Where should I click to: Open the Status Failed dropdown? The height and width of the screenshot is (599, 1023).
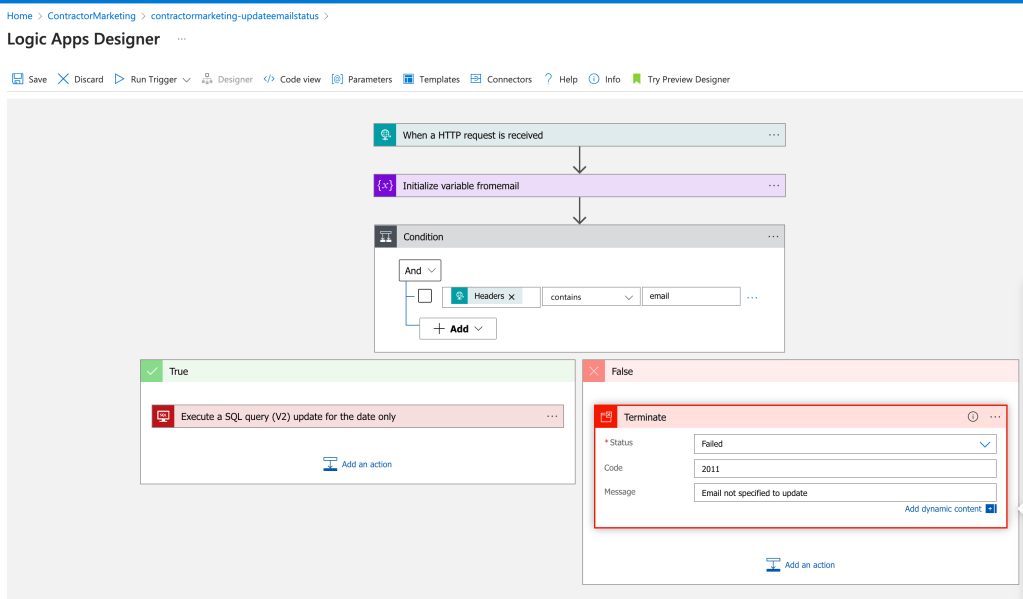(x=845, y=444)
